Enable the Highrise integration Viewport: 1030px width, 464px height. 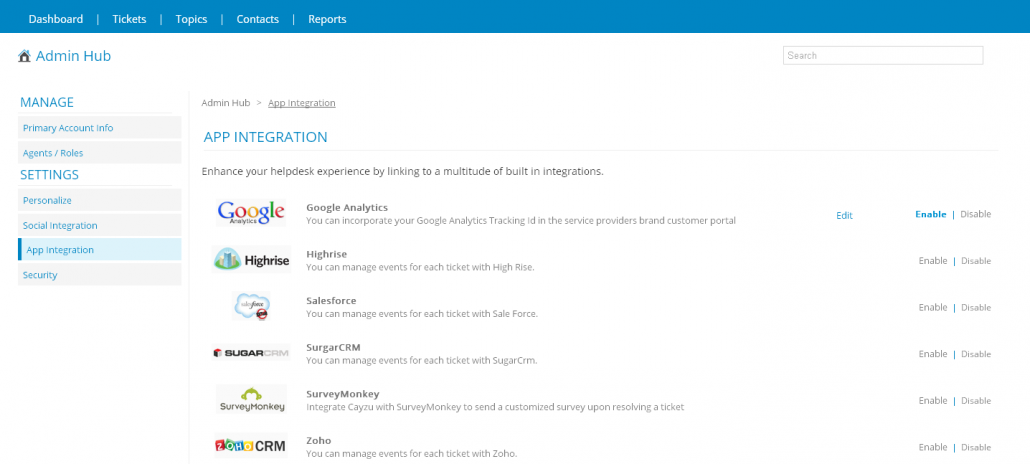[933, 261]
